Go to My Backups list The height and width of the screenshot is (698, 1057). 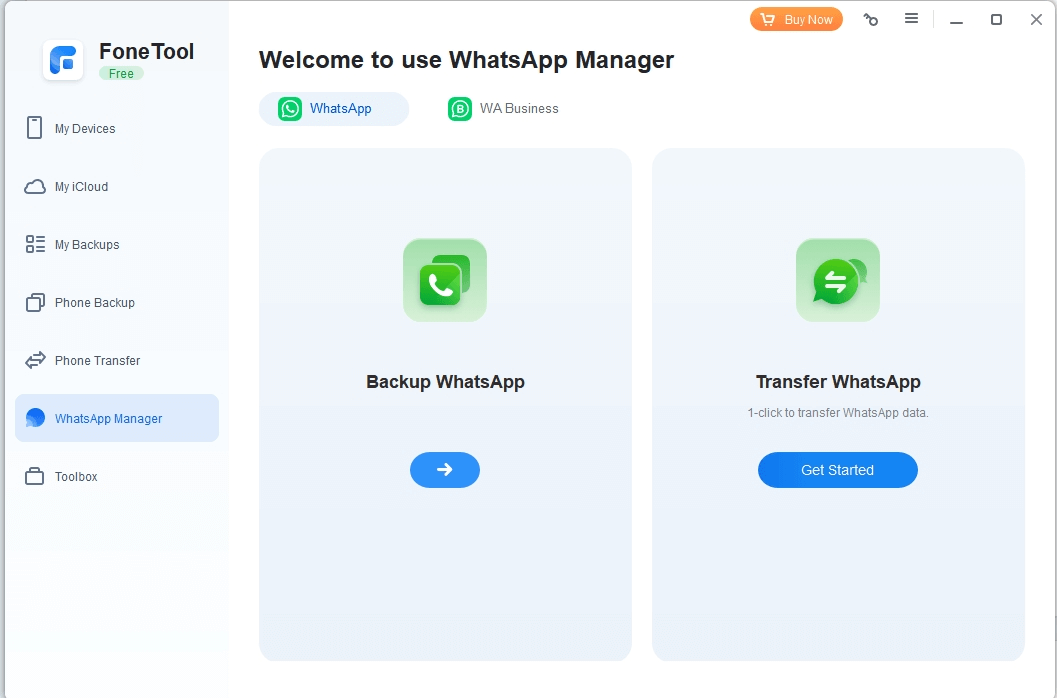[87, 245]
